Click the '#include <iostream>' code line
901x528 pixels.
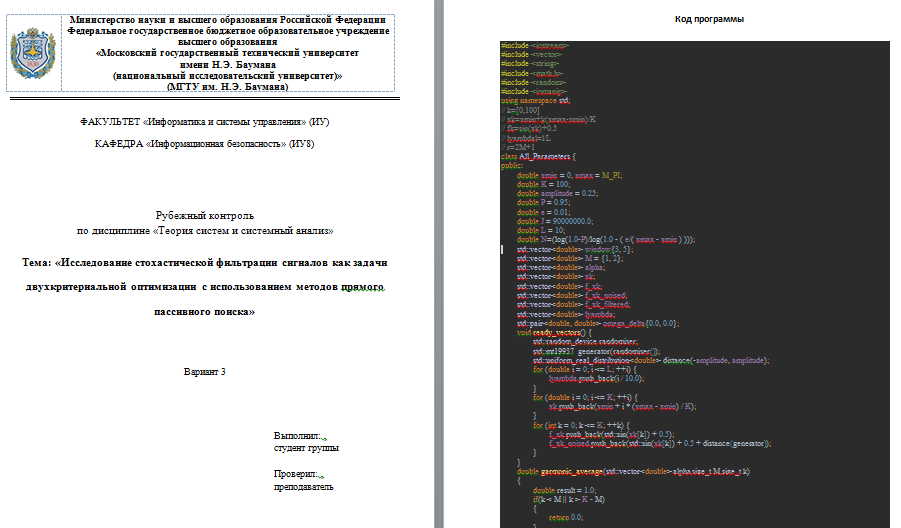[535, 45]
